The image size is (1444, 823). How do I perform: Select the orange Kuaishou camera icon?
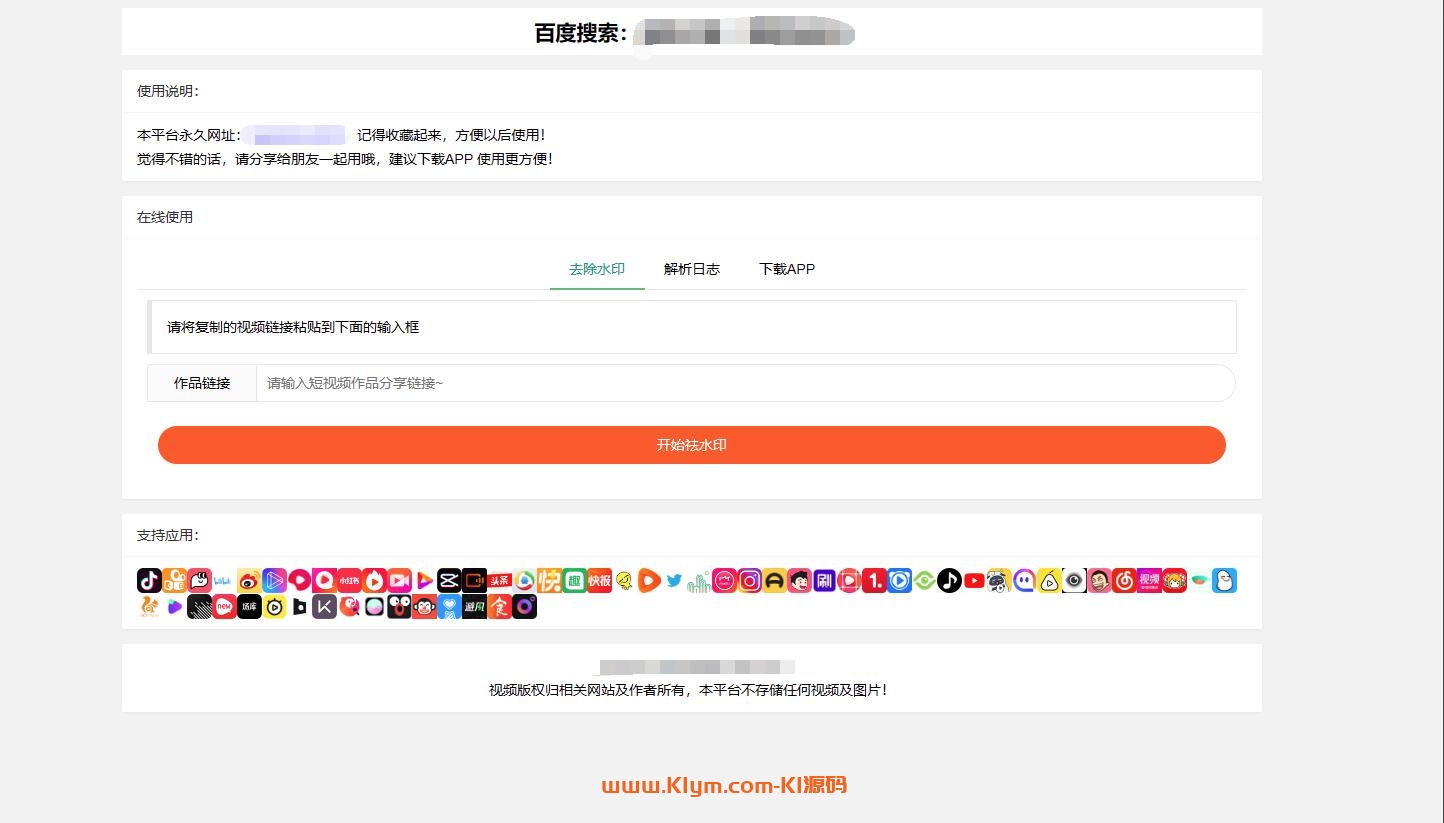tap(174, 581)
